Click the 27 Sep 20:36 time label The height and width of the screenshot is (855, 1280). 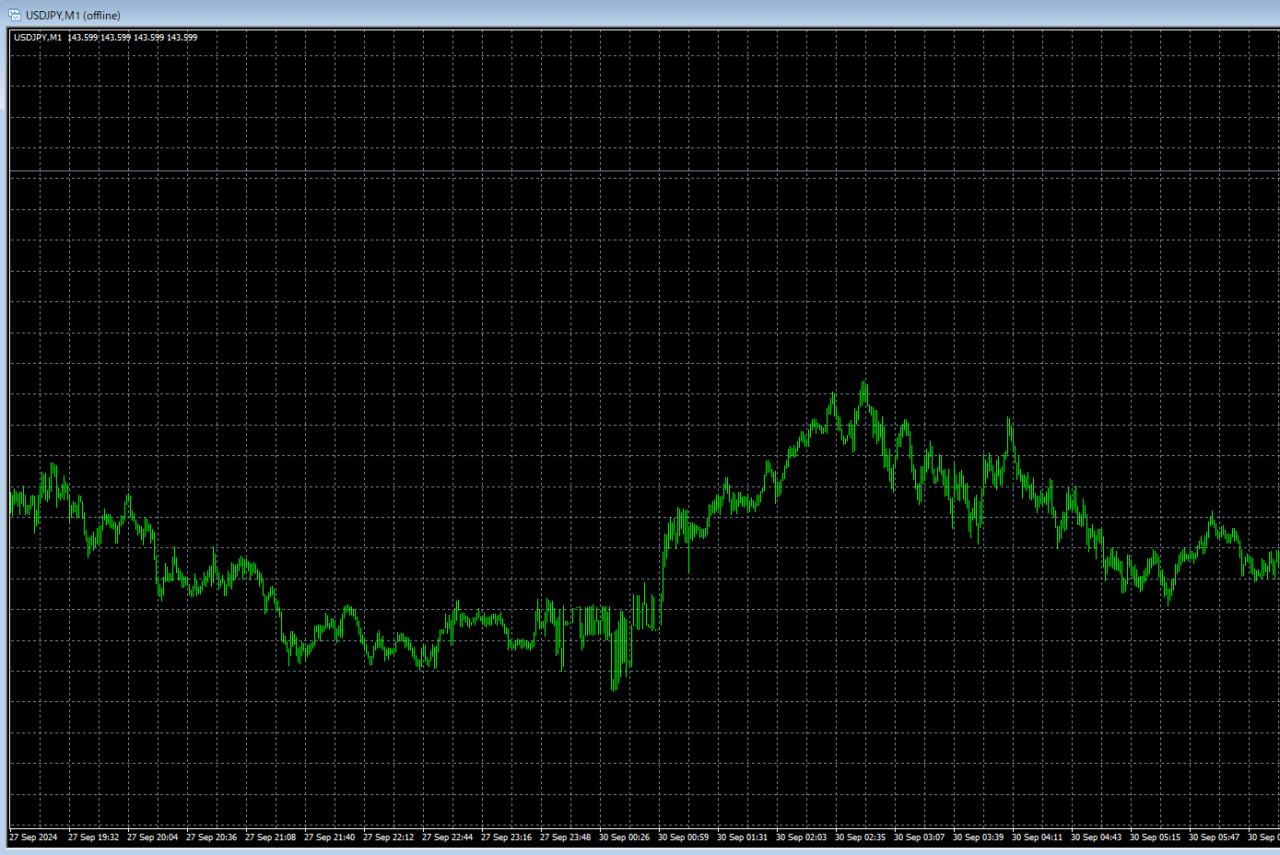pyautogui.click(x=212, y=837)
